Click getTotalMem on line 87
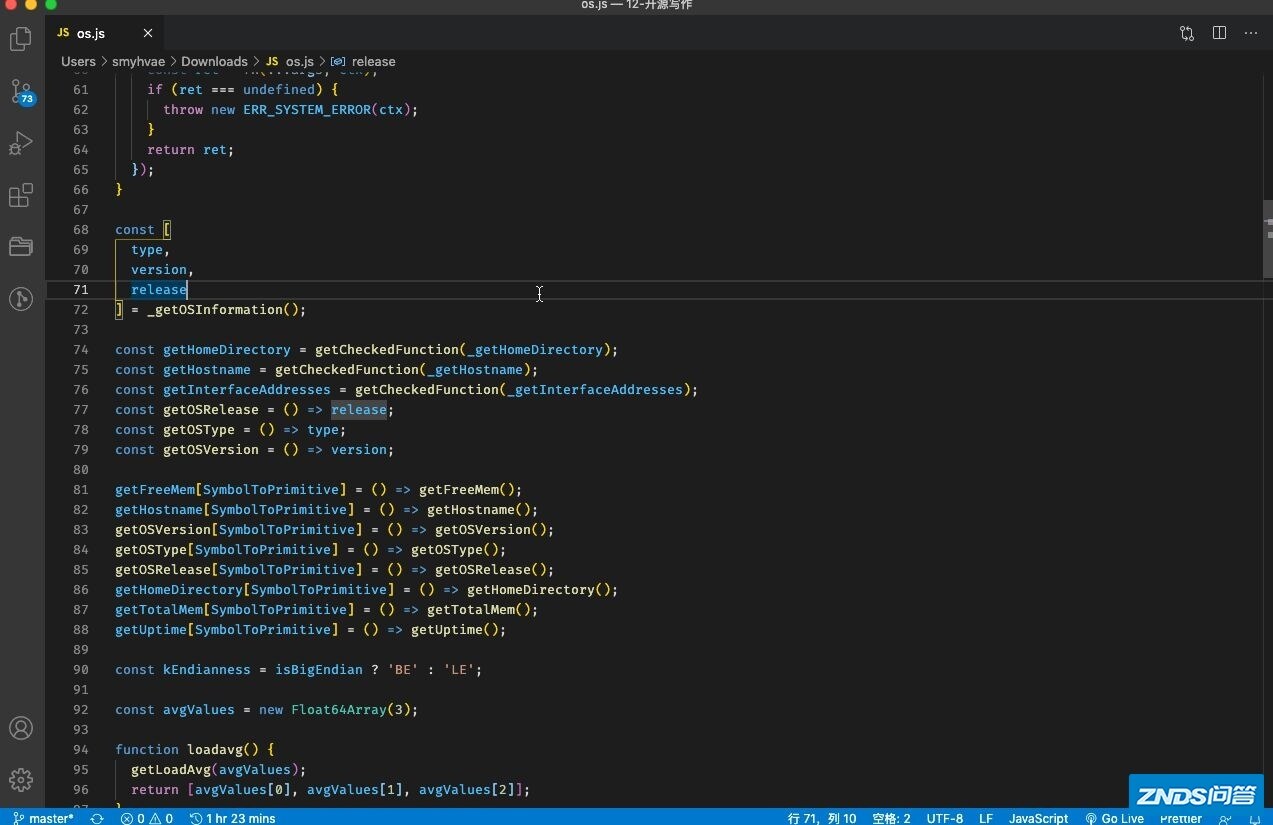 click(x=159, y=609)
